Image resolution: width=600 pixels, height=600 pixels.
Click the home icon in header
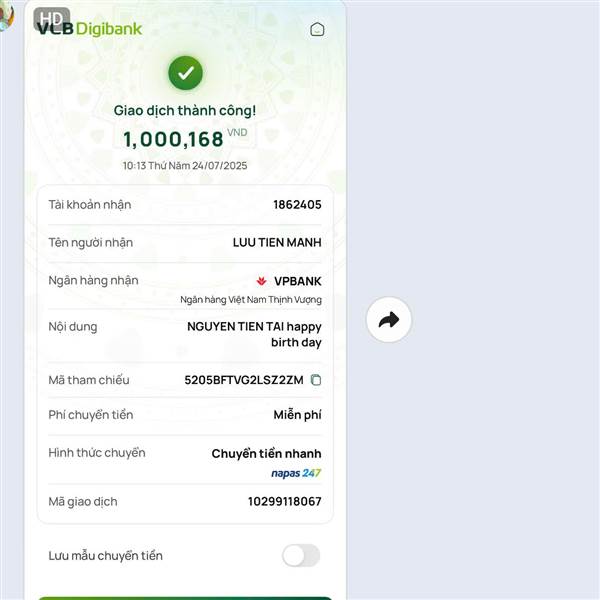point(317,29)
